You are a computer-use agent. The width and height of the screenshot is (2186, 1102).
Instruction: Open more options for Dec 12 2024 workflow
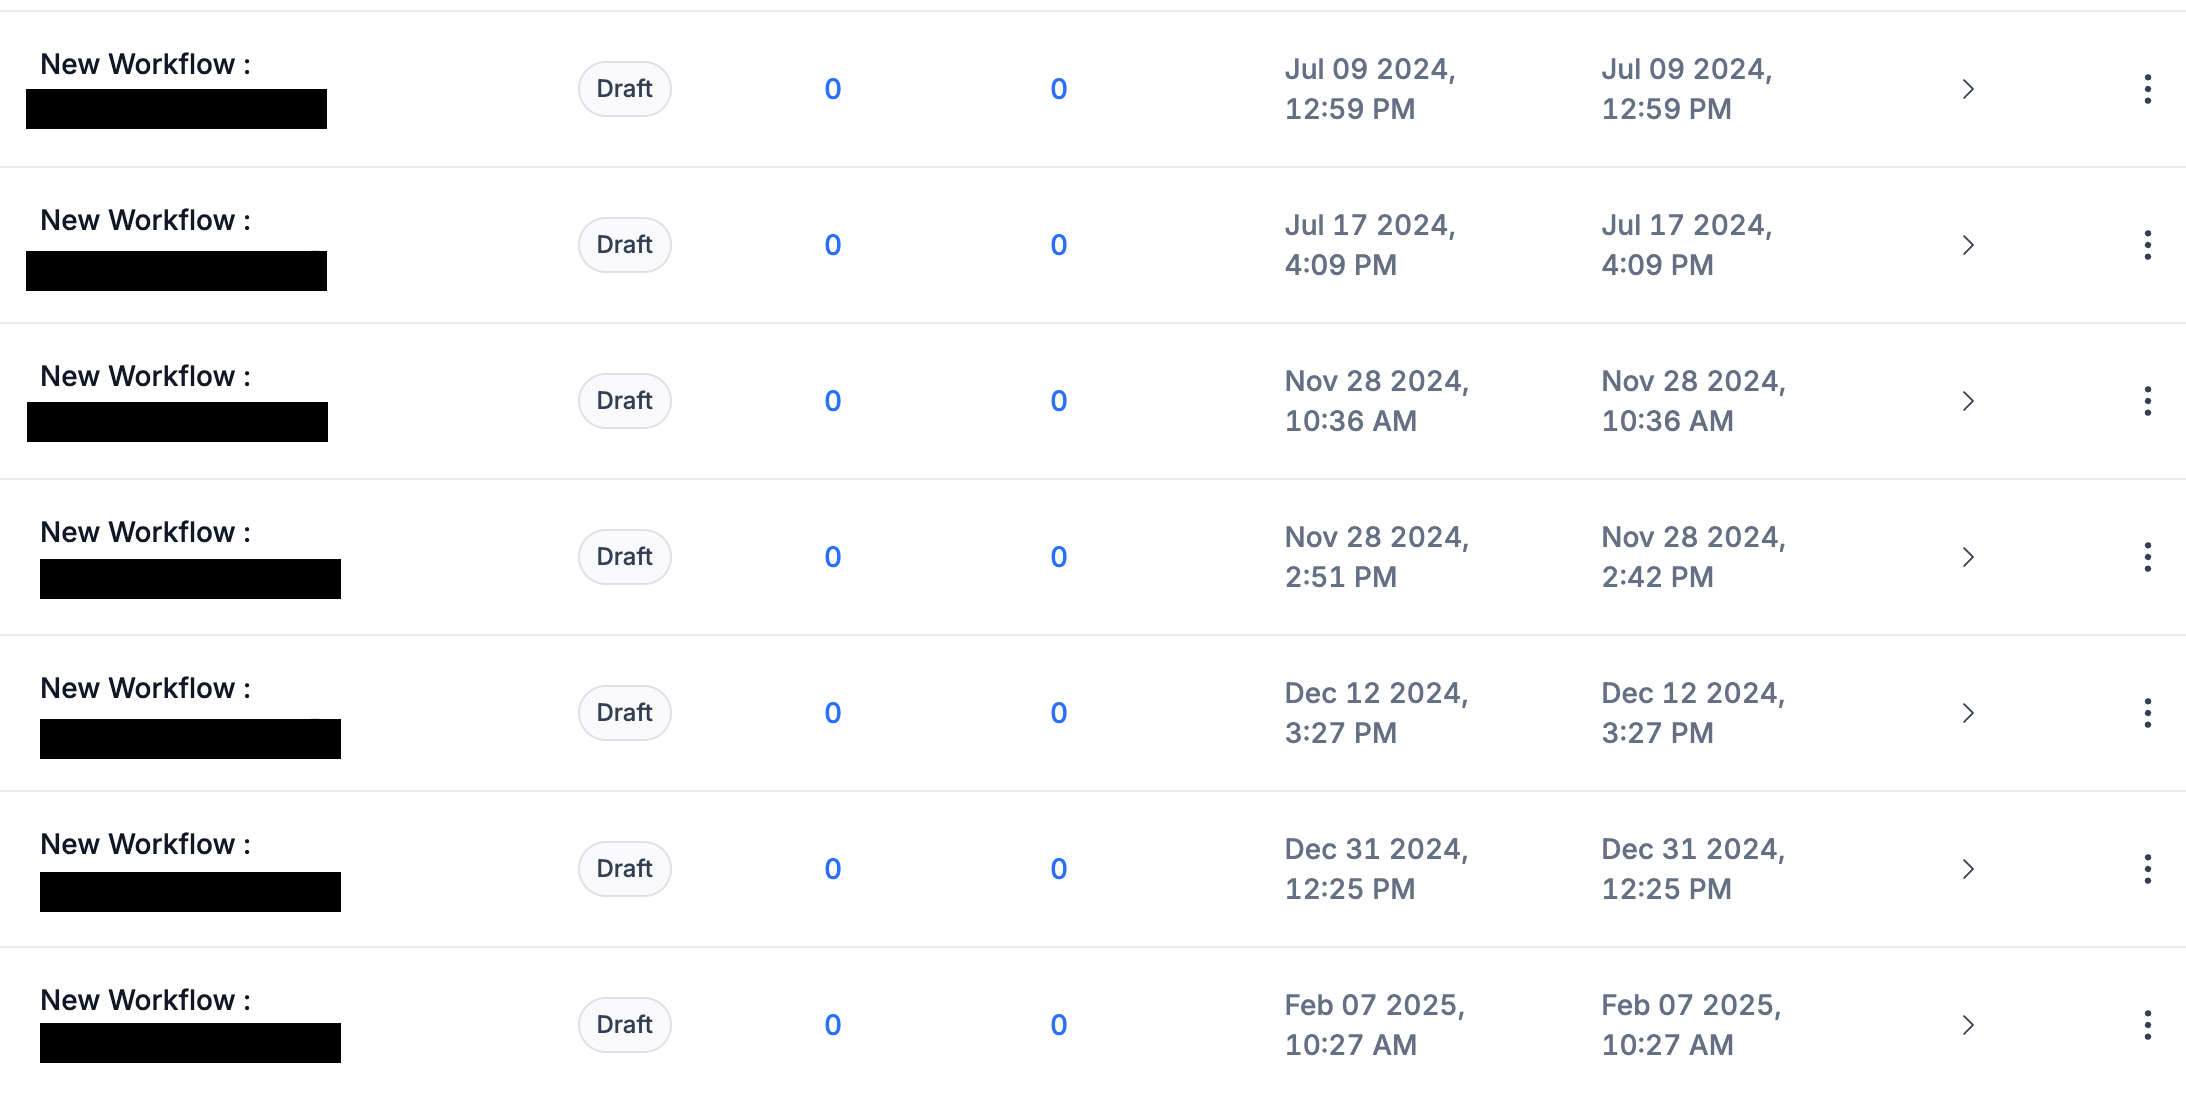pyautogui.click(x=2147, y=713)
